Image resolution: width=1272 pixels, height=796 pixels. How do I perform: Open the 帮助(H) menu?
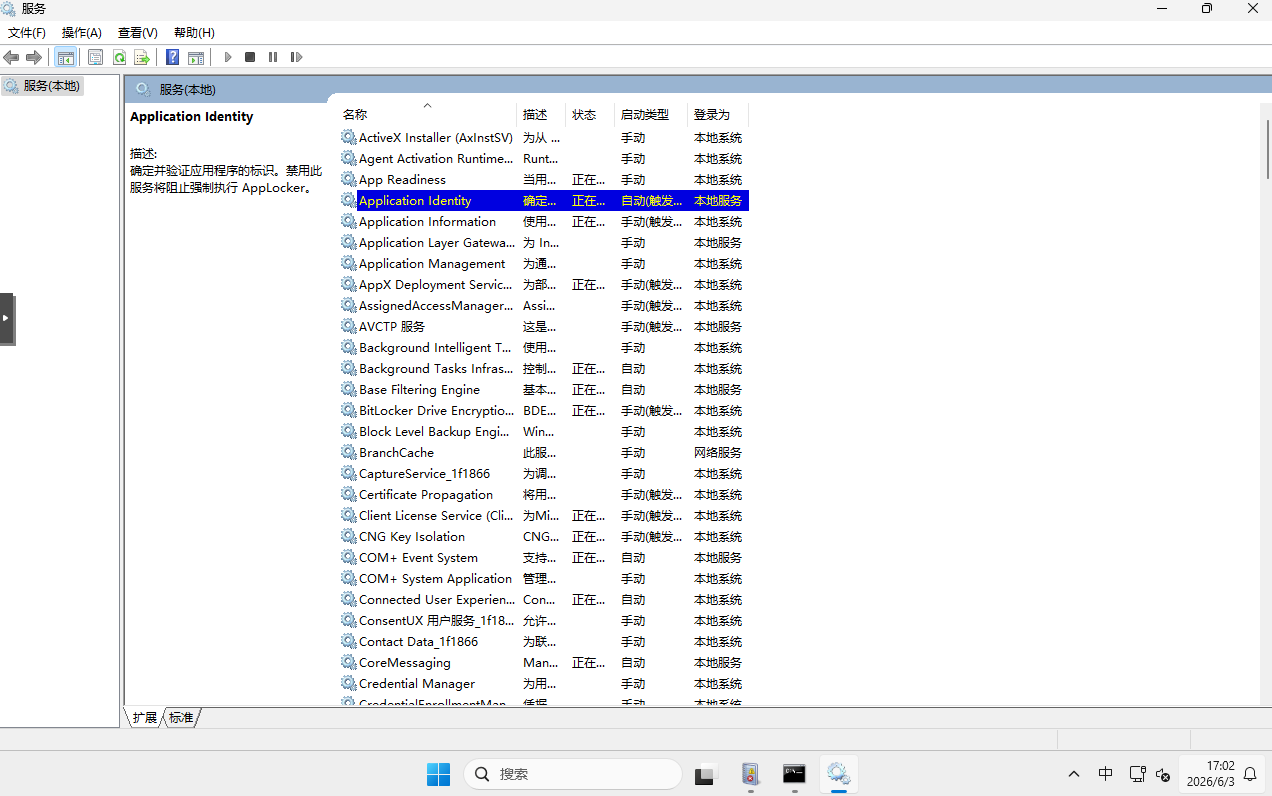pyautogui.click(x=194, y=33)
